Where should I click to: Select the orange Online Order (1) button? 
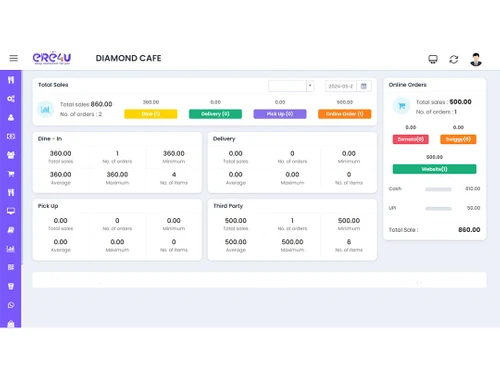click(345, 114)
